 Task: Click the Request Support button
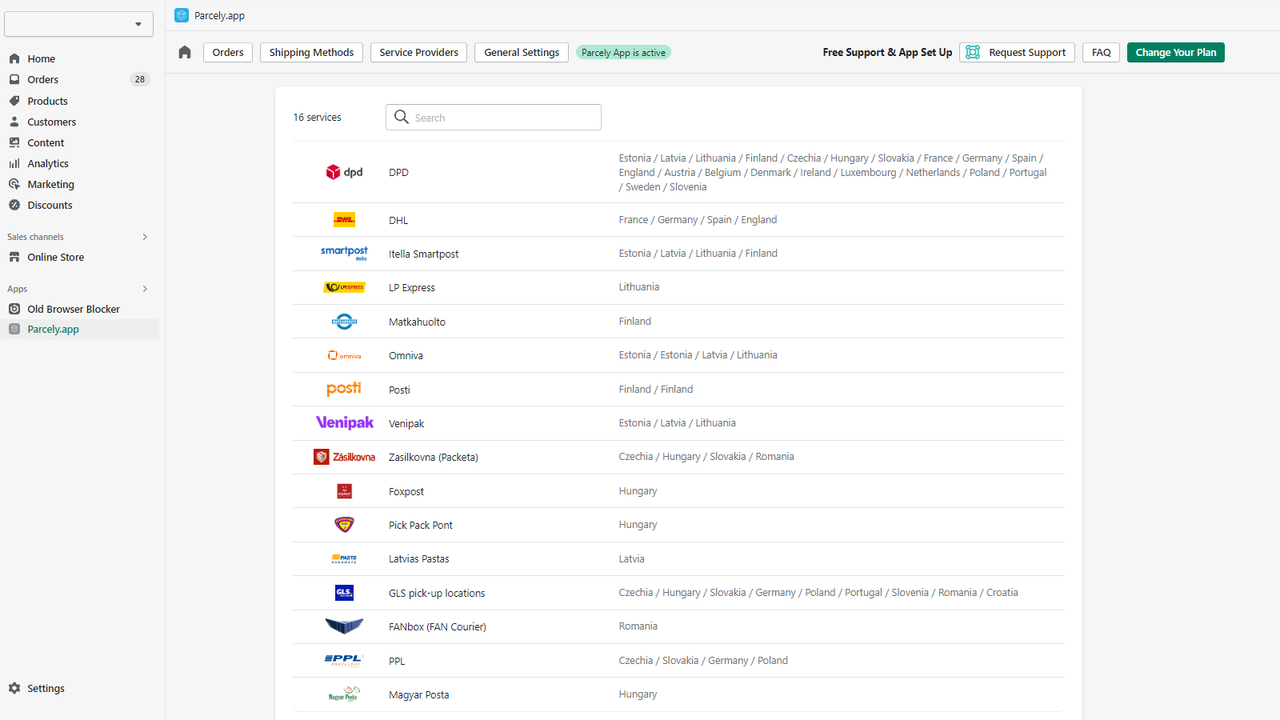tap(1017, 53)
